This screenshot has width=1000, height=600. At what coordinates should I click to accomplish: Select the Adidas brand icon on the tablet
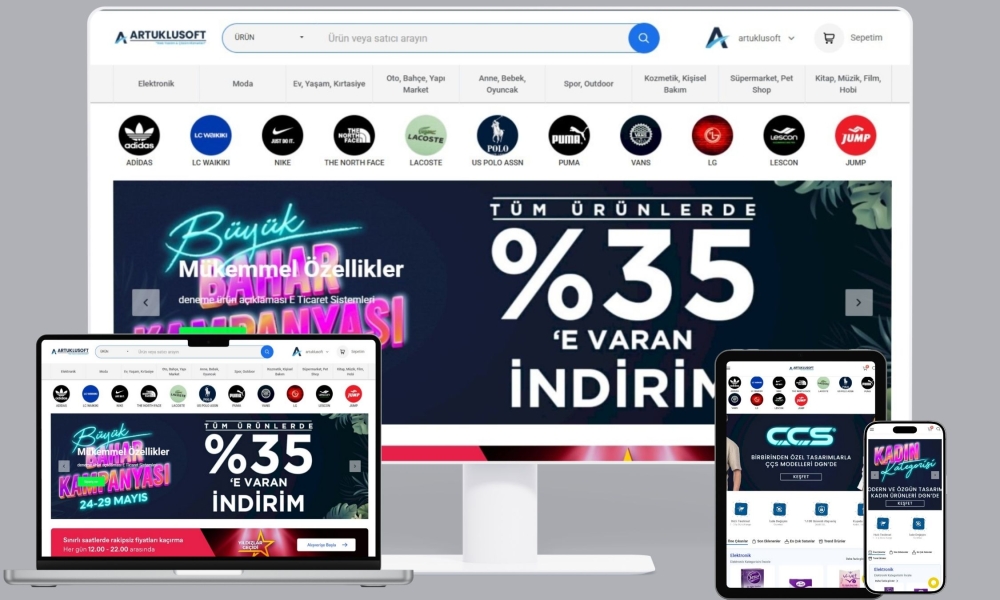(x=735, y=383)
